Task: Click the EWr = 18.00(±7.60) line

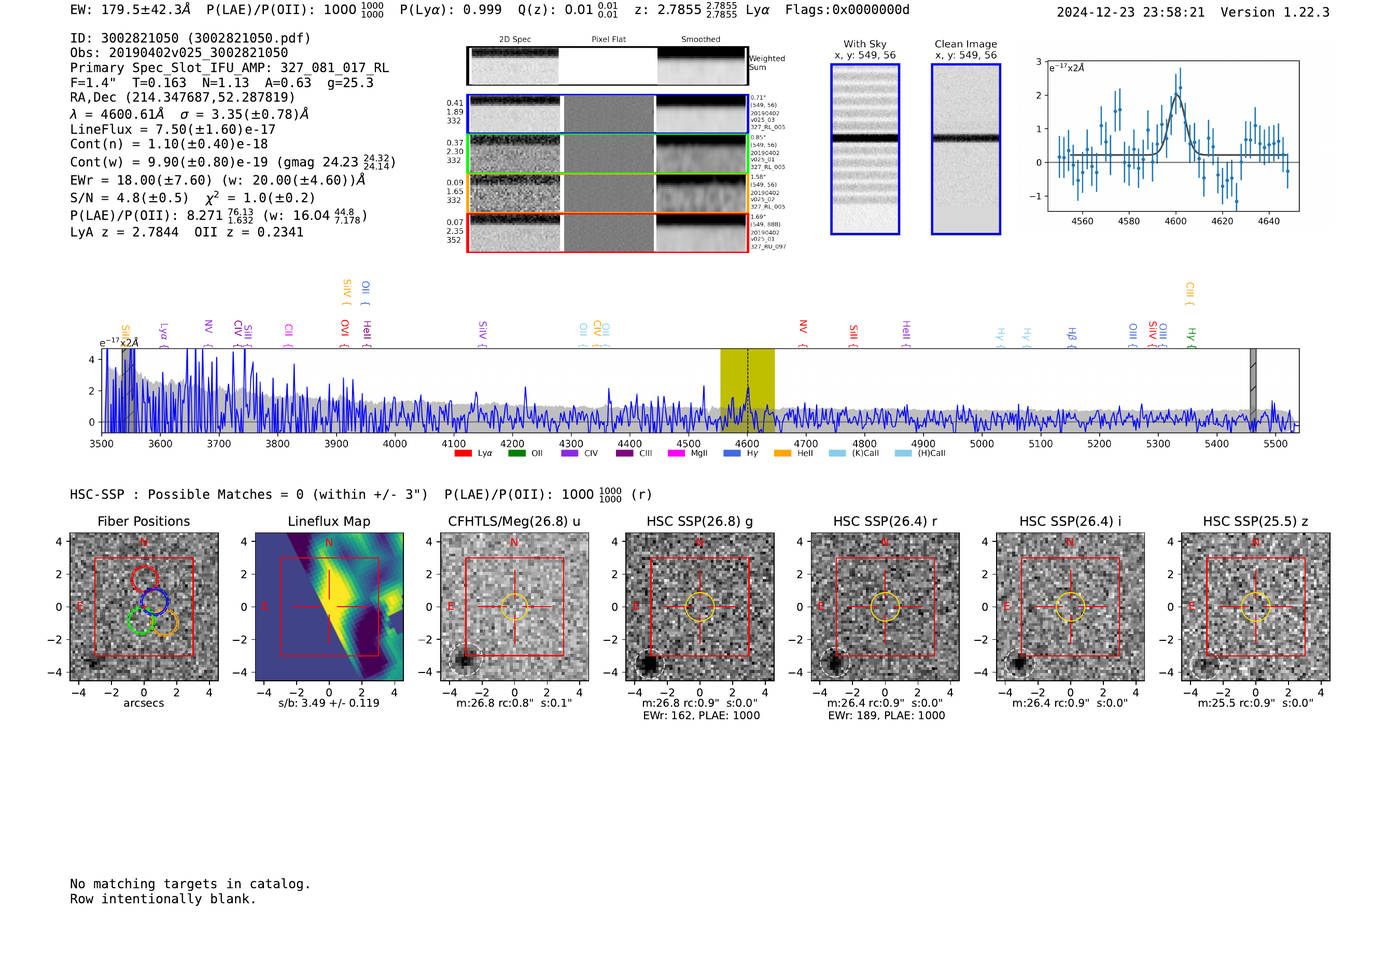Action: click(217, 181)
